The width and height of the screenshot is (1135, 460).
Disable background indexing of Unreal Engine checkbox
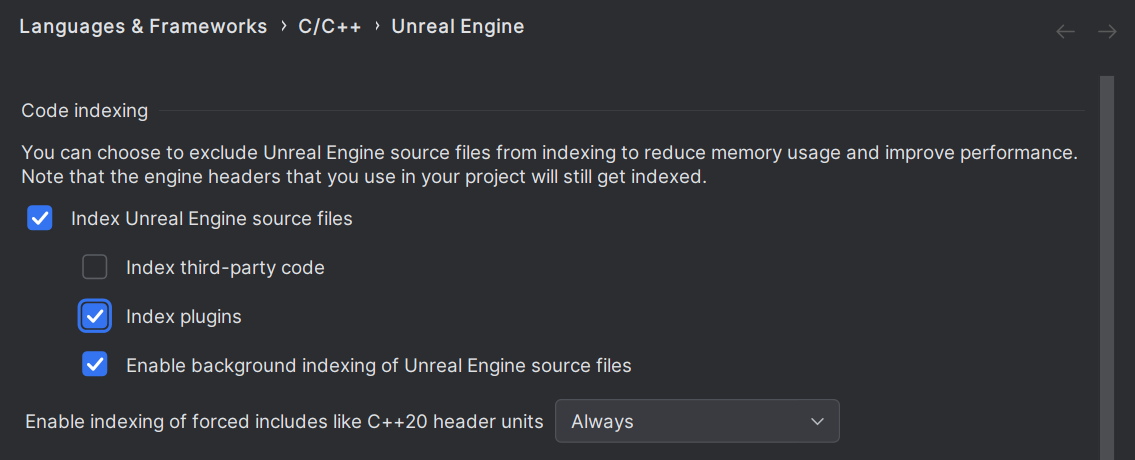tap(95, 365)
